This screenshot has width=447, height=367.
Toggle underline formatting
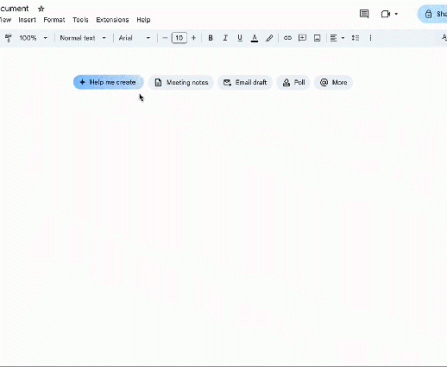(240, 38)
